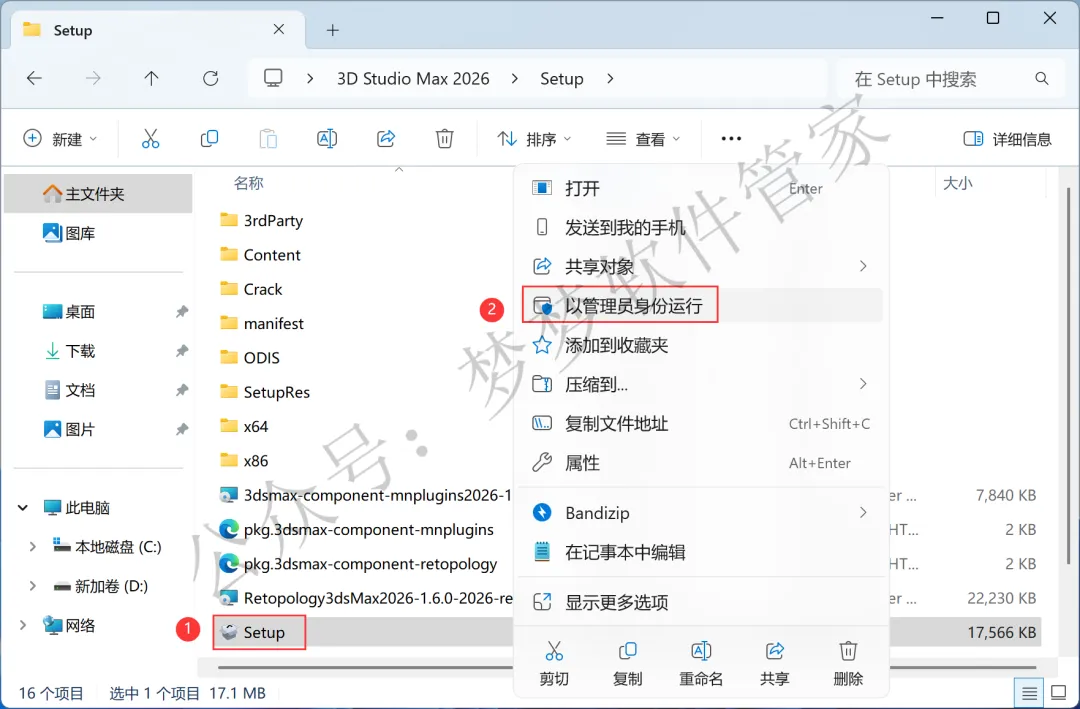Click the Paste clipboard icon in toolbar
The height and width of the screenshot is (709, 1080).
[x=268, y=138]
